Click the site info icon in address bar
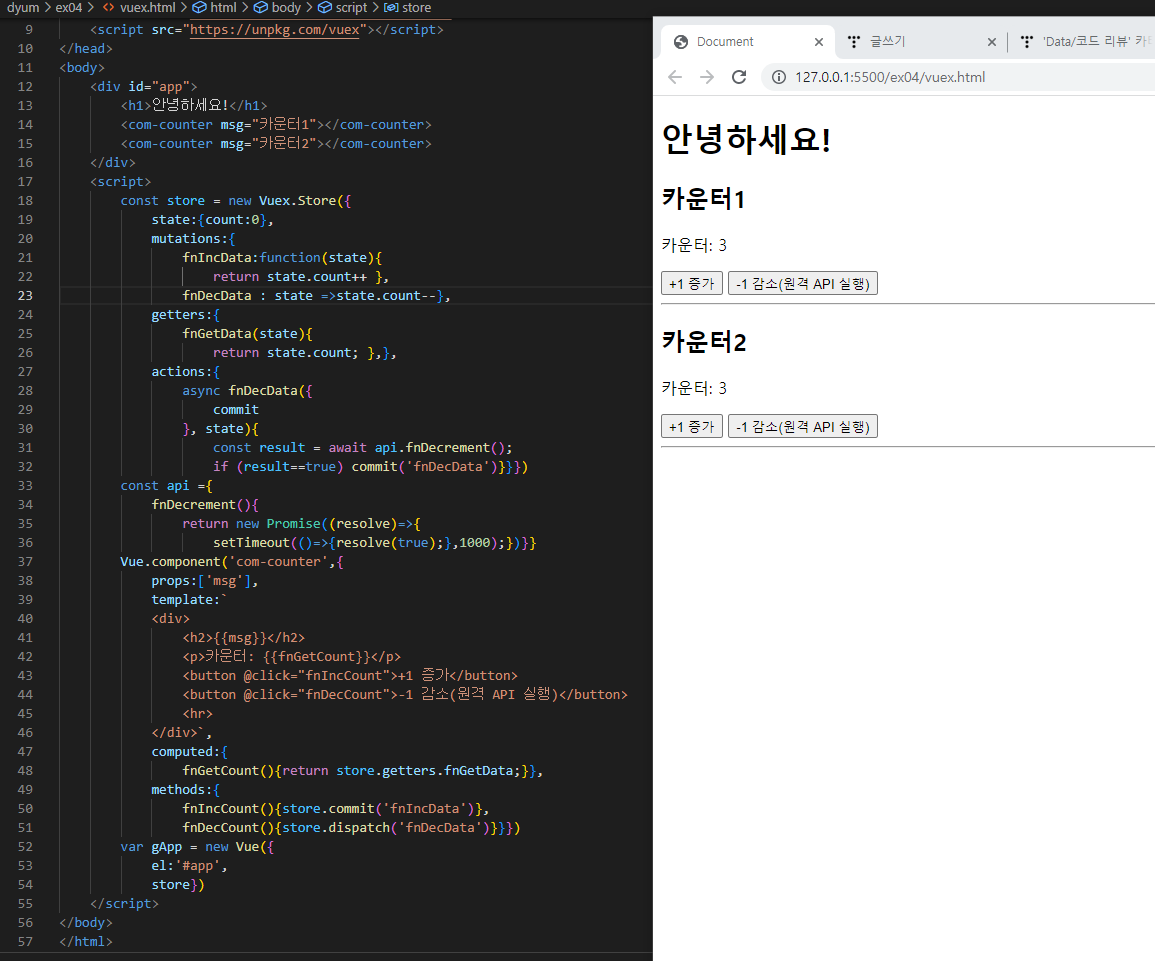 tap(779, 77)
